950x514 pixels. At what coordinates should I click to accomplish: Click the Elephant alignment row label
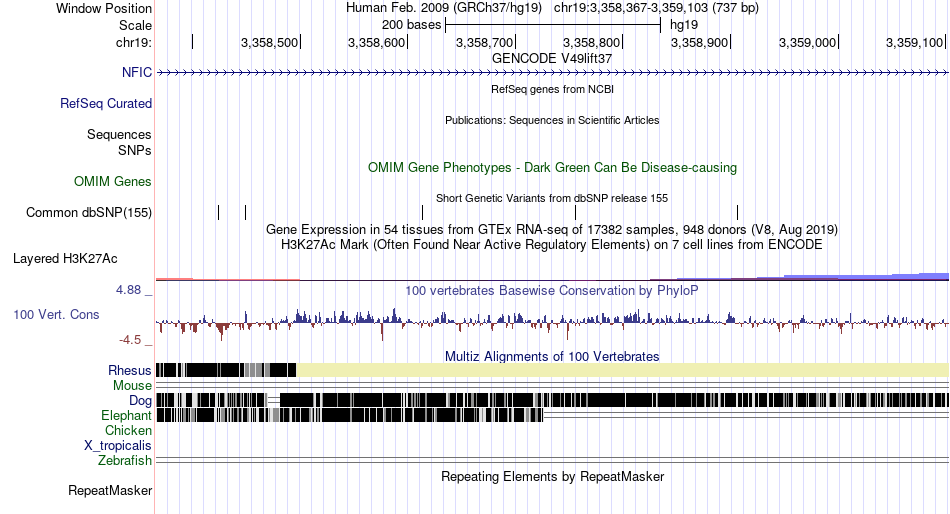(x=126, y=415)
